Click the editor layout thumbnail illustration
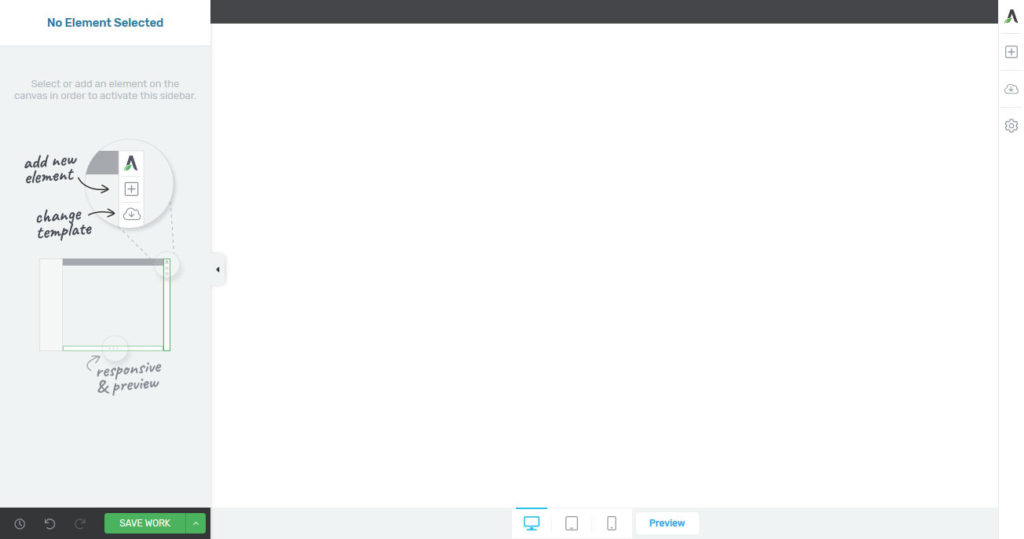Image resolution: width=1024 pixels, height=539 pixels. pos(105,304)
